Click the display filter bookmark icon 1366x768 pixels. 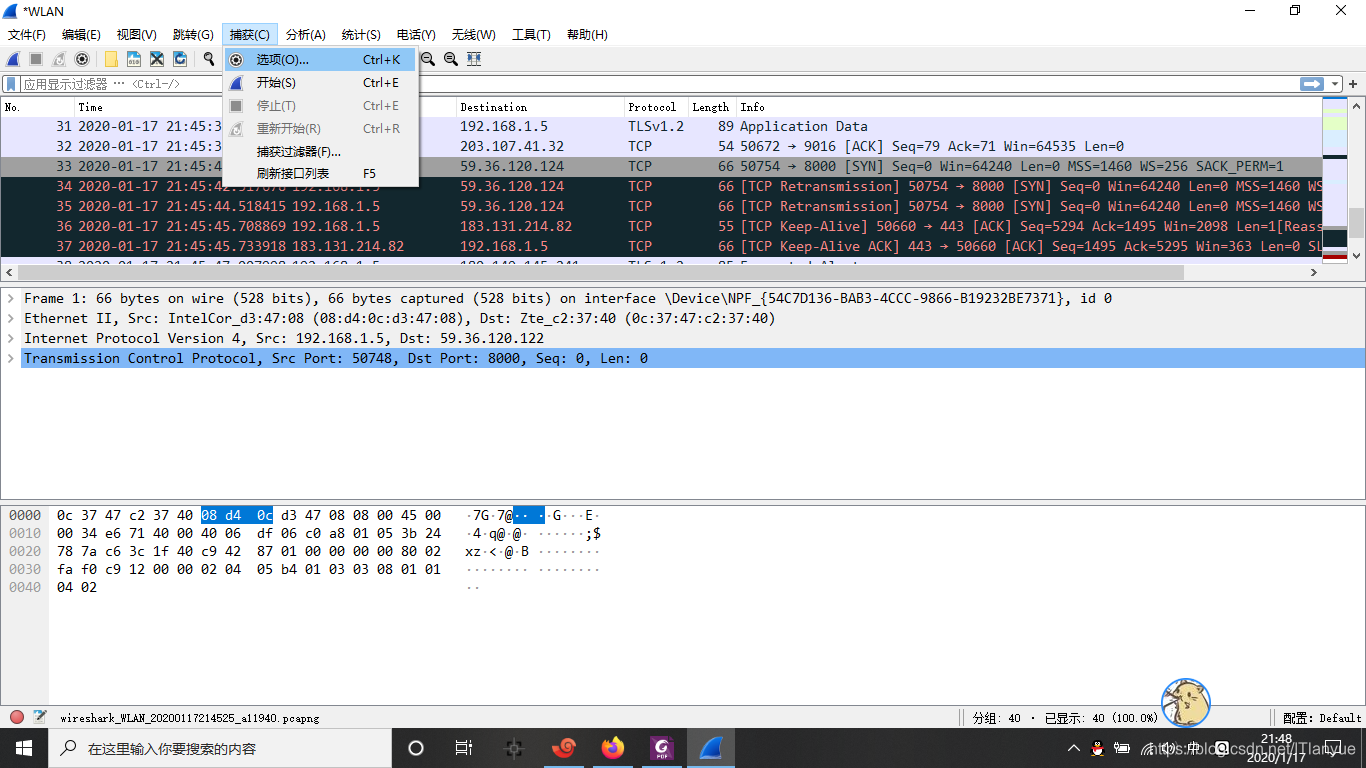[x=11, y=84]
